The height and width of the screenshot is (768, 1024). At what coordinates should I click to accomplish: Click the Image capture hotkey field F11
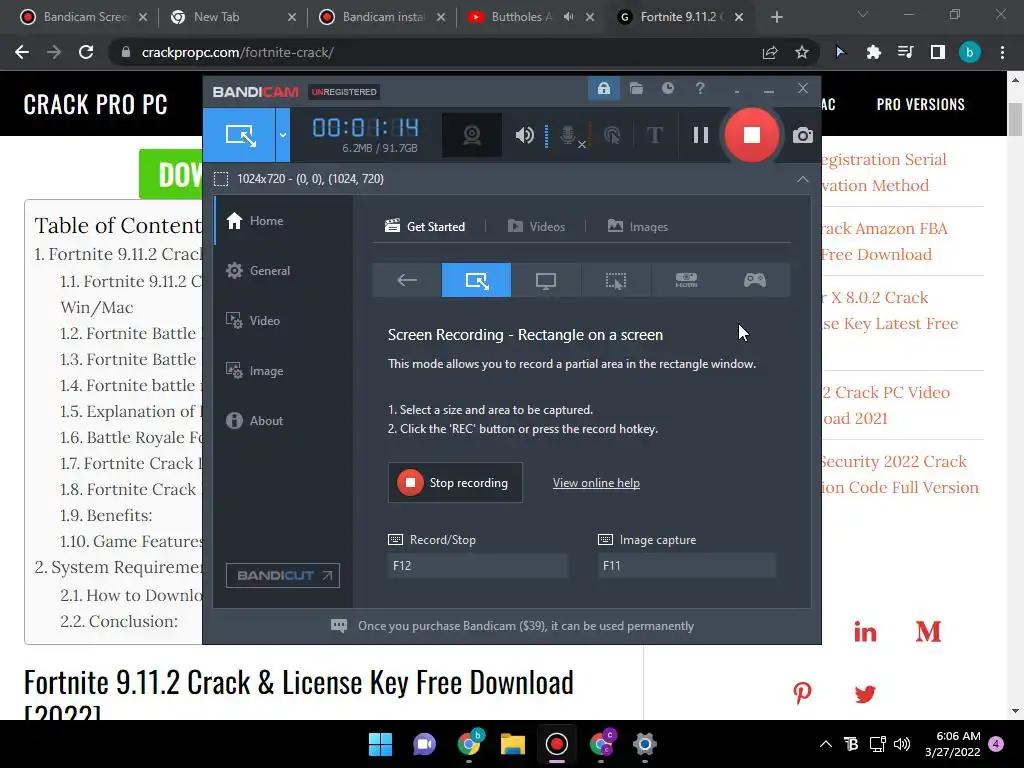(687, 566)
